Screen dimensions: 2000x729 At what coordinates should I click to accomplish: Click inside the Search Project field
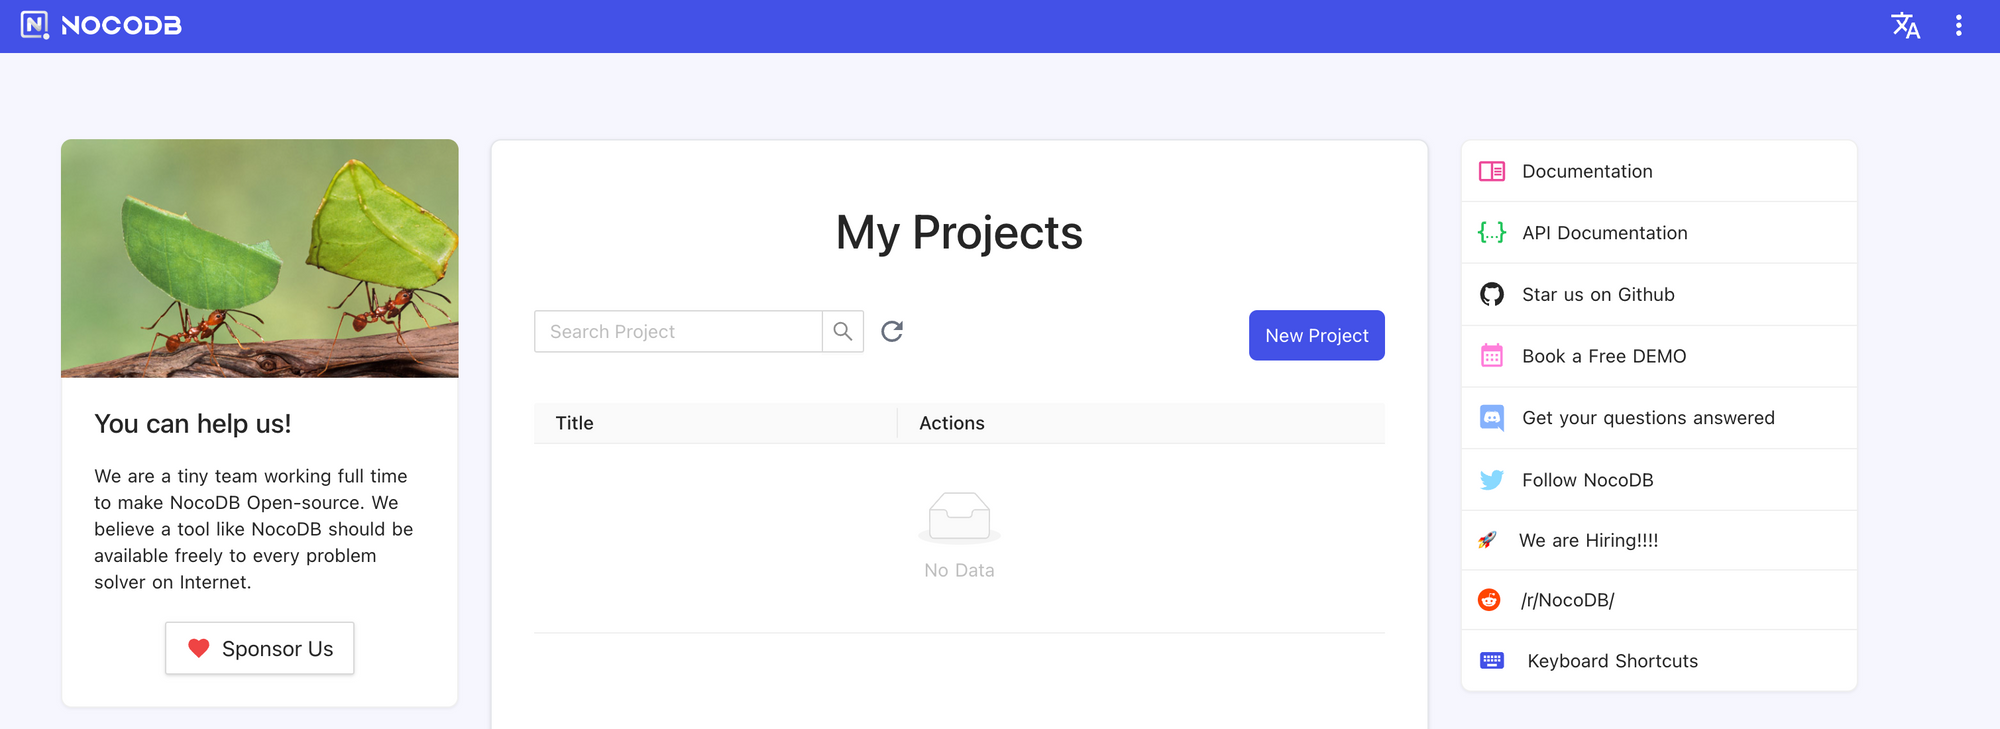tap(680, 331)
